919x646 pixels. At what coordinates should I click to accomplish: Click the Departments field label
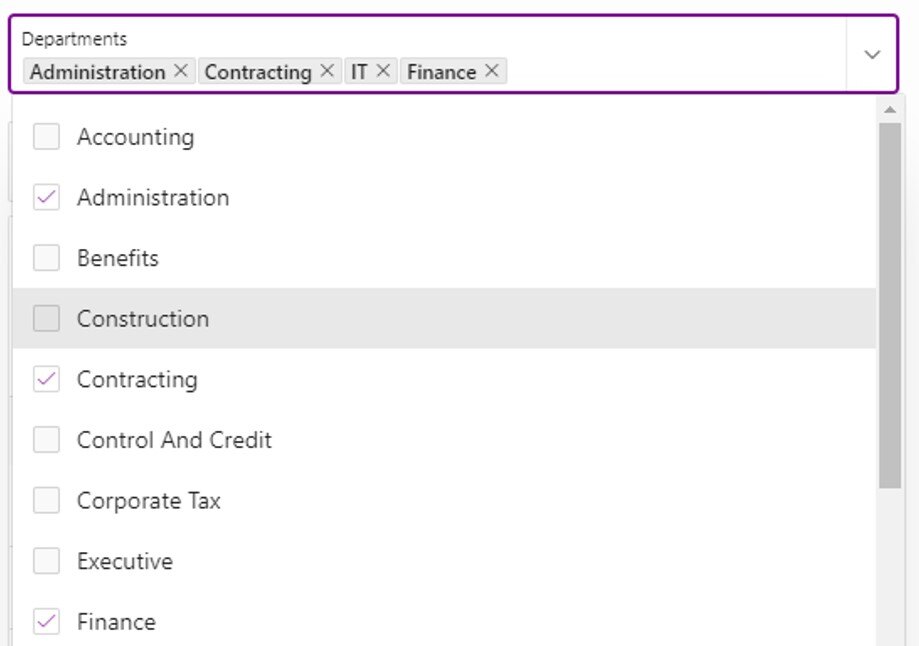[74, 39]
